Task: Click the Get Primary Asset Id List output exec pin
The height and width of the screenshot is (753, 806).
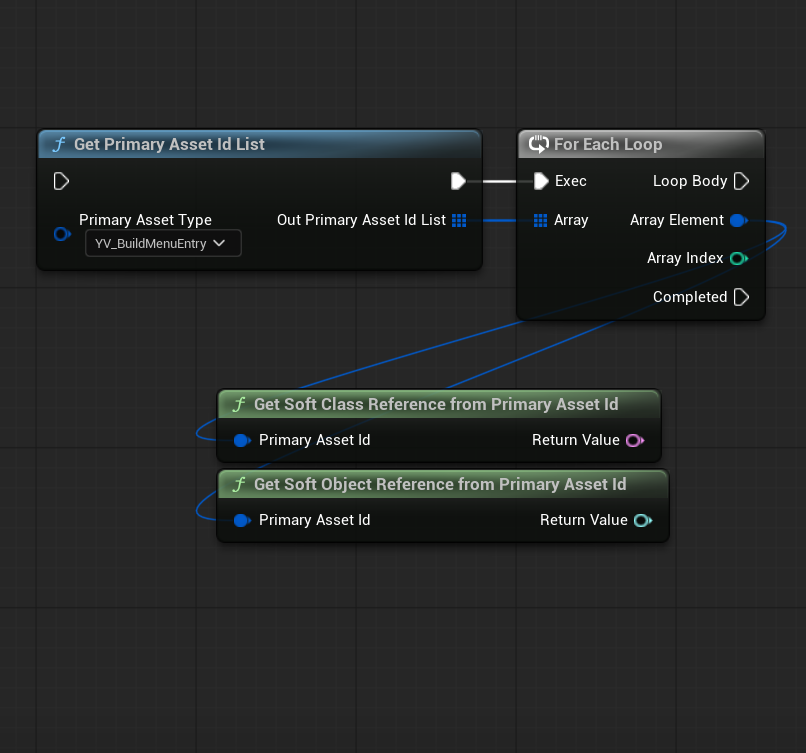Action: [x=458, y=181]
